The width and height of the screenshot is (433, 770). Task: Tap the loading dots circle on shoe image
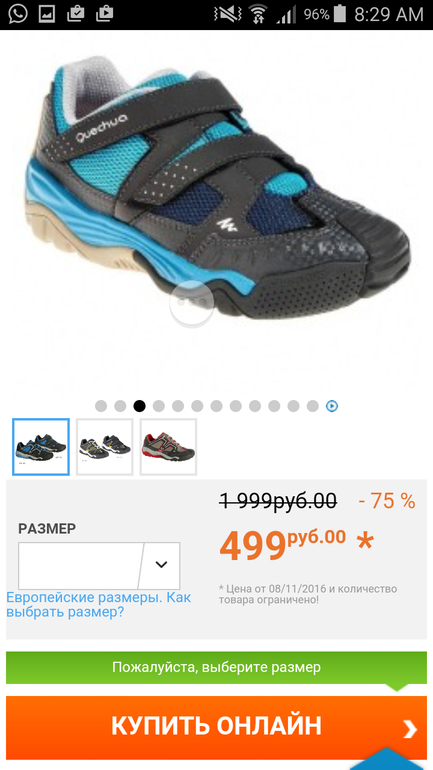point(192,303)
